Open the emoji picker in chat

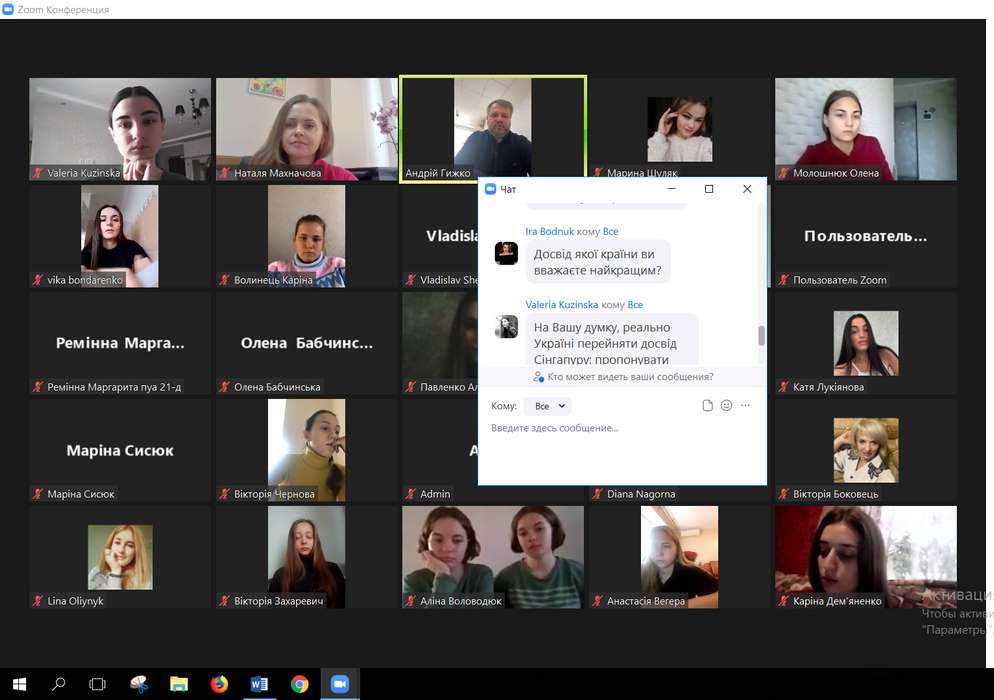[x=727, y=406]
